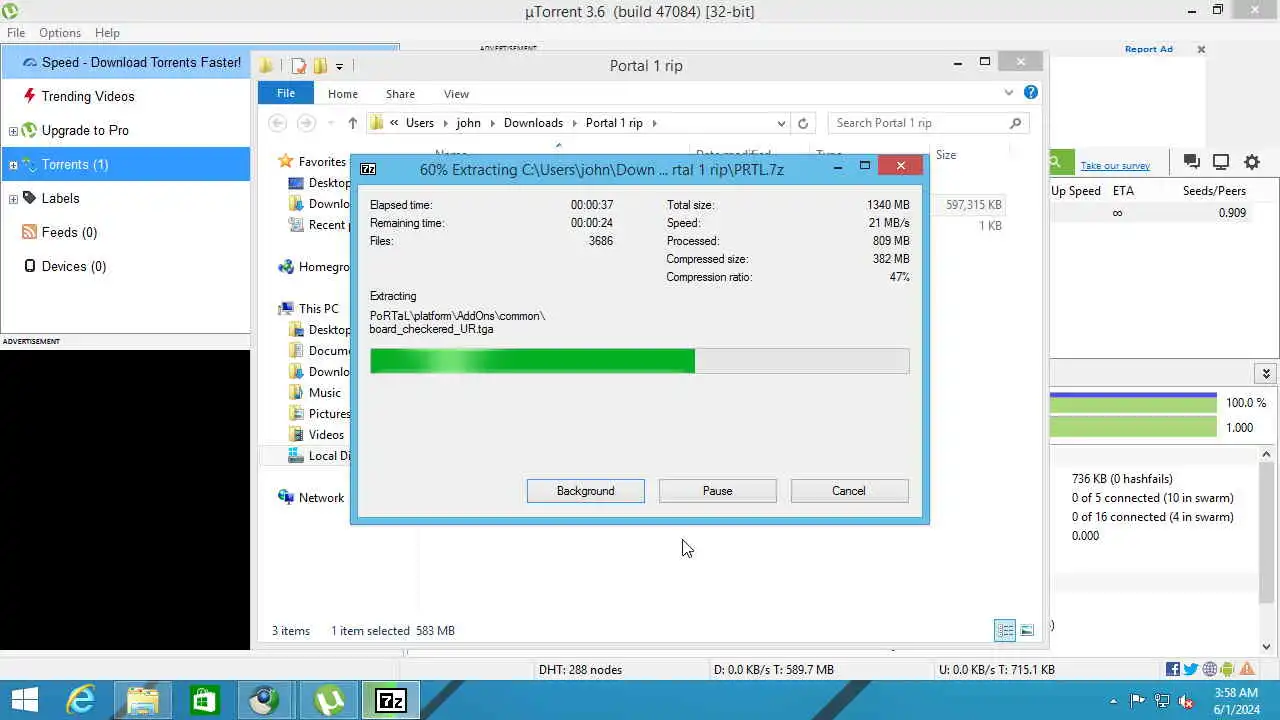Expand the Explorer ribbon chevron
Image resolution: width=1280 pixels, height=720 pixels.
[1008, 93]
